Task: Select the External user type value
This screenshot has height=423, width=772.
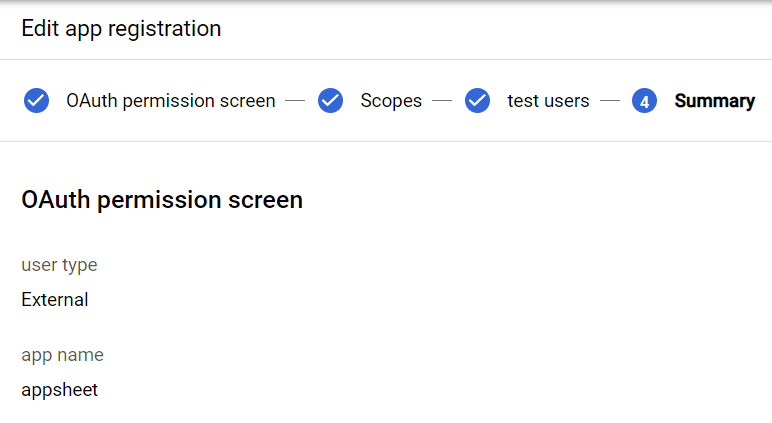Action: point(55,299)
